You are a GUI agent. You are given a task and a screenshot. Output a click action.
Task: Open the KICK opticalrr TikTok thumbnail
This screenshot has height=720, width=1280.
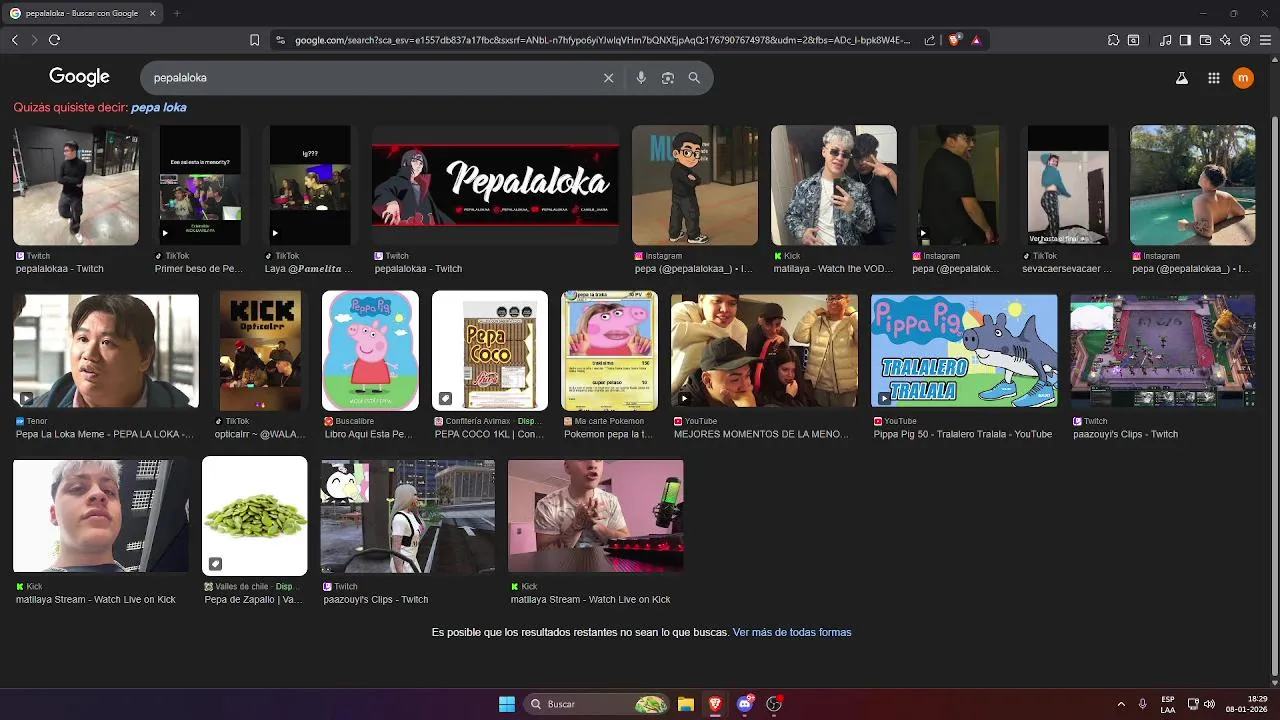pyautogui.click(x=260, y=351)
